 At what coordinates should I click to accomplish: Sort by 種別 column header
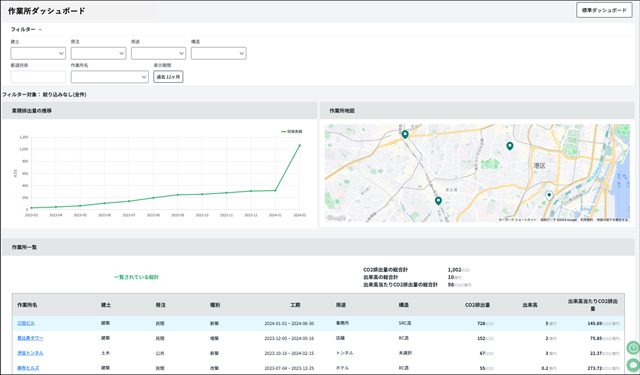tap(214, 305)
